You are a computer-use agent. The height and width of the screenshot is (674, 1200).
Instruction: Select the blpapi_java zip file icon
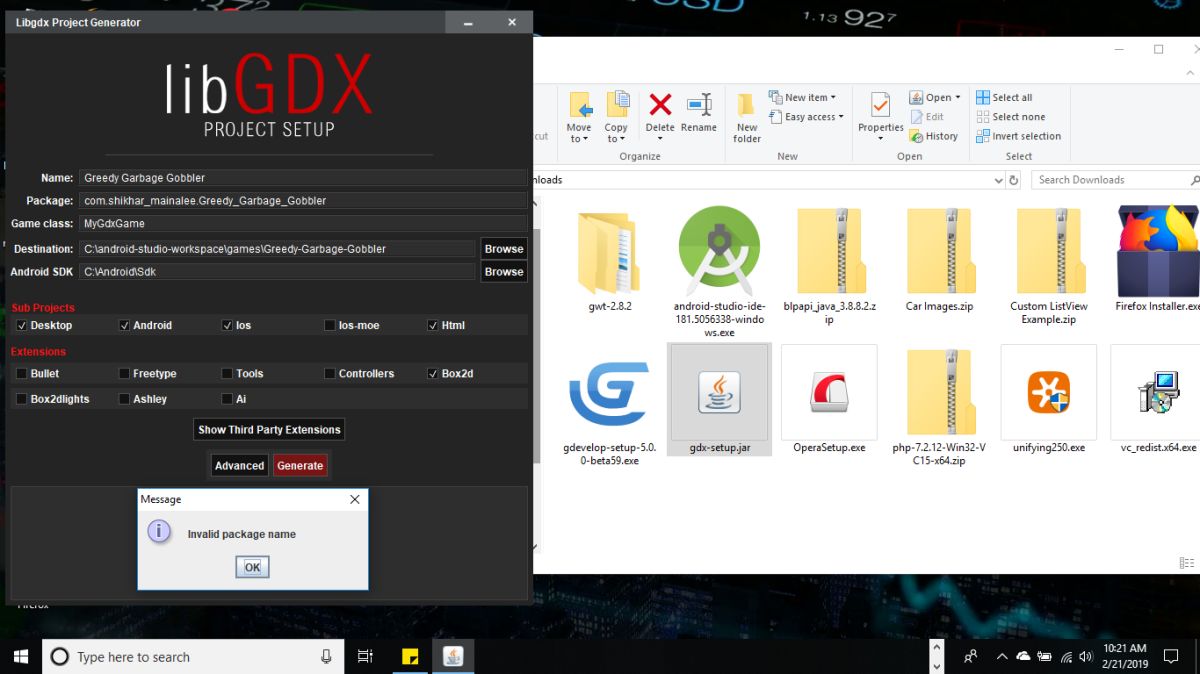tap(830, 252)
